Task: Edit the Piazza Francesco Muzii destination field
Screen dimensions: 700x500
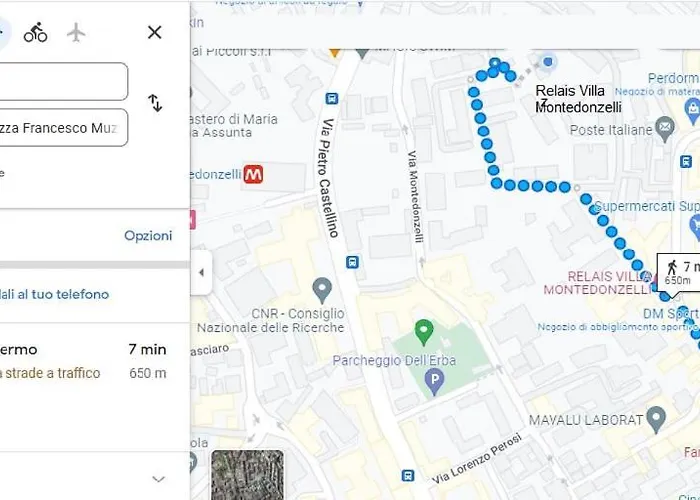Action: point(63,128)
